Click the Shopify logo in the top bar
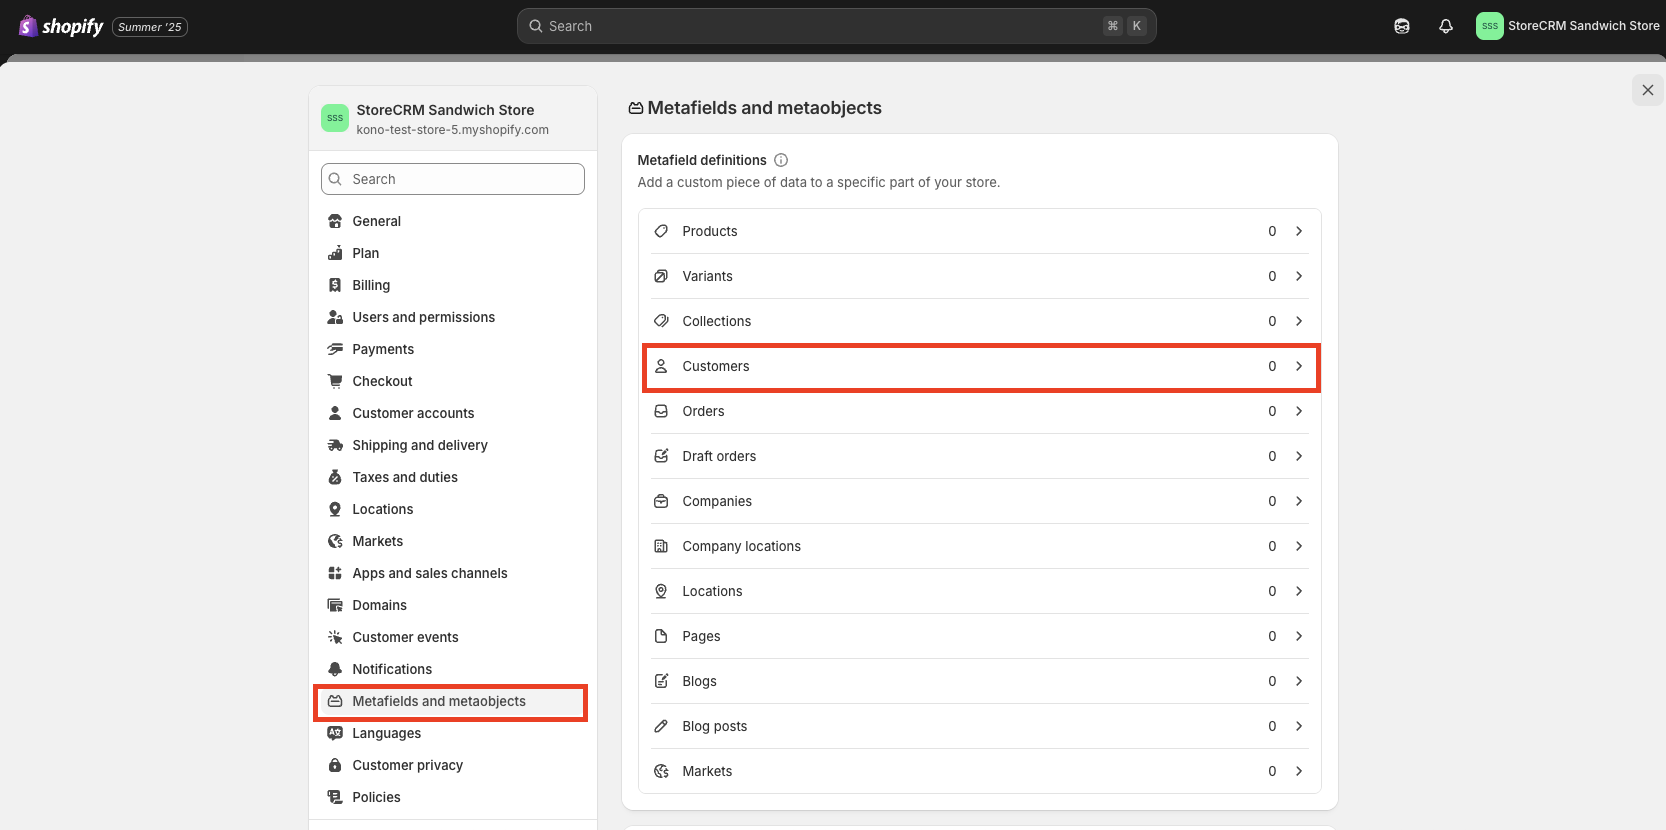 coord(61,26)
